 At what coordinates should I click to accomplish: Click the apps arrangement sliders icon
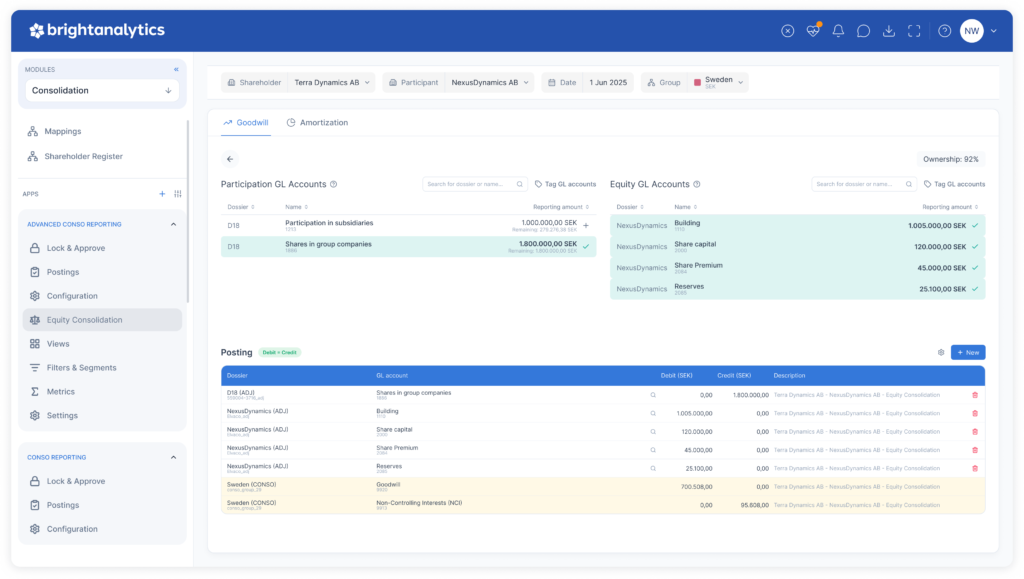point(178,194)
